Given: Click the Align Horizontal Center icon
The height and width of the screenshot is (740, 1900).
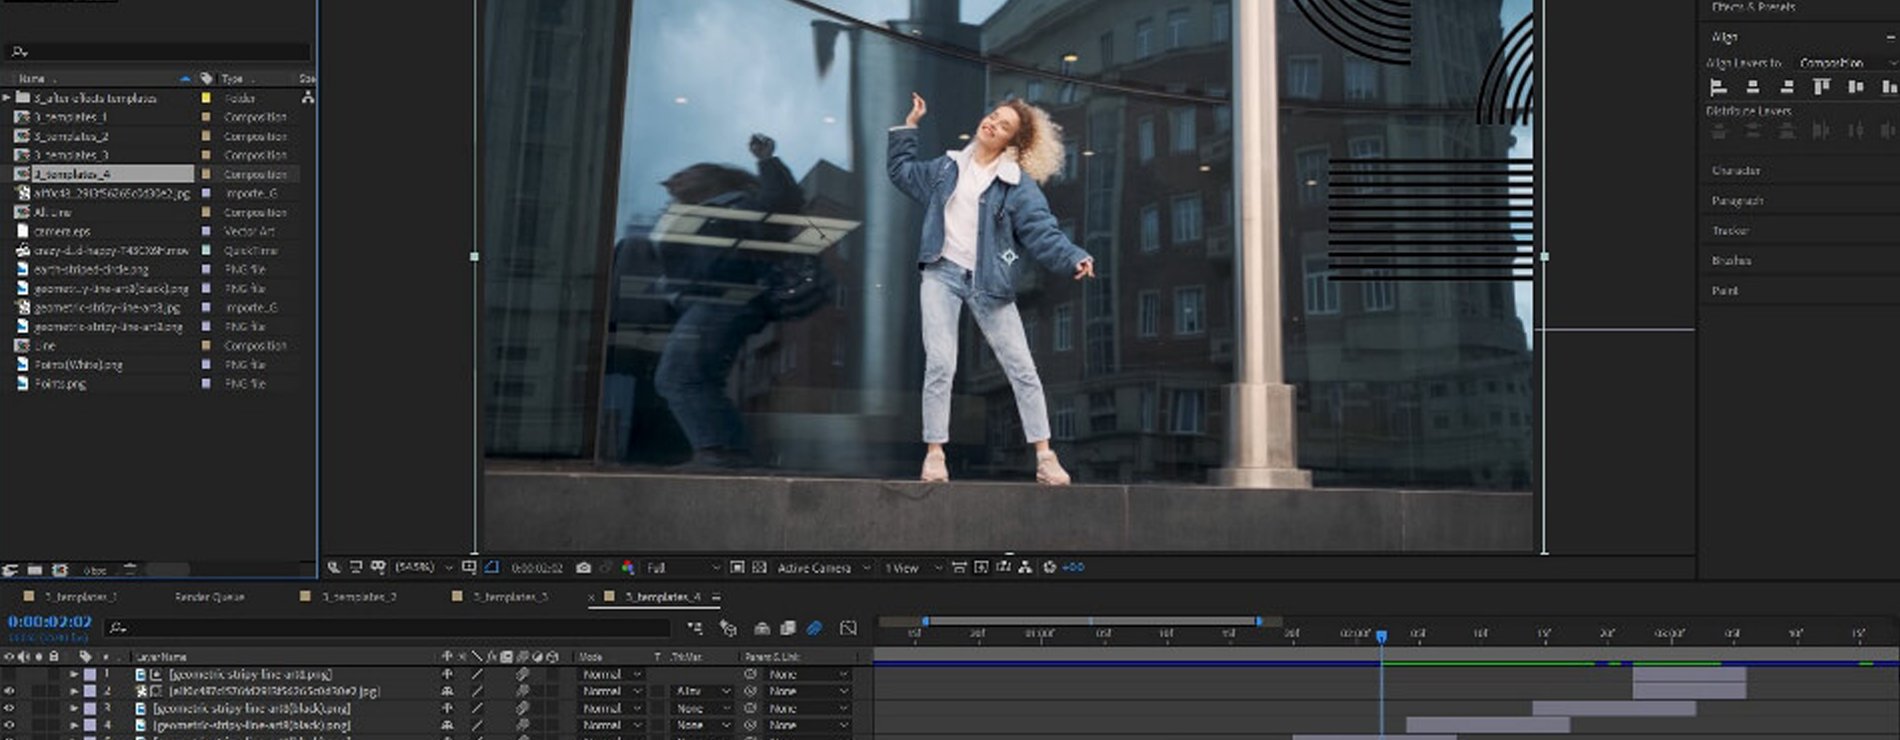Looking at the screenshot, I should coord(1752,87).
